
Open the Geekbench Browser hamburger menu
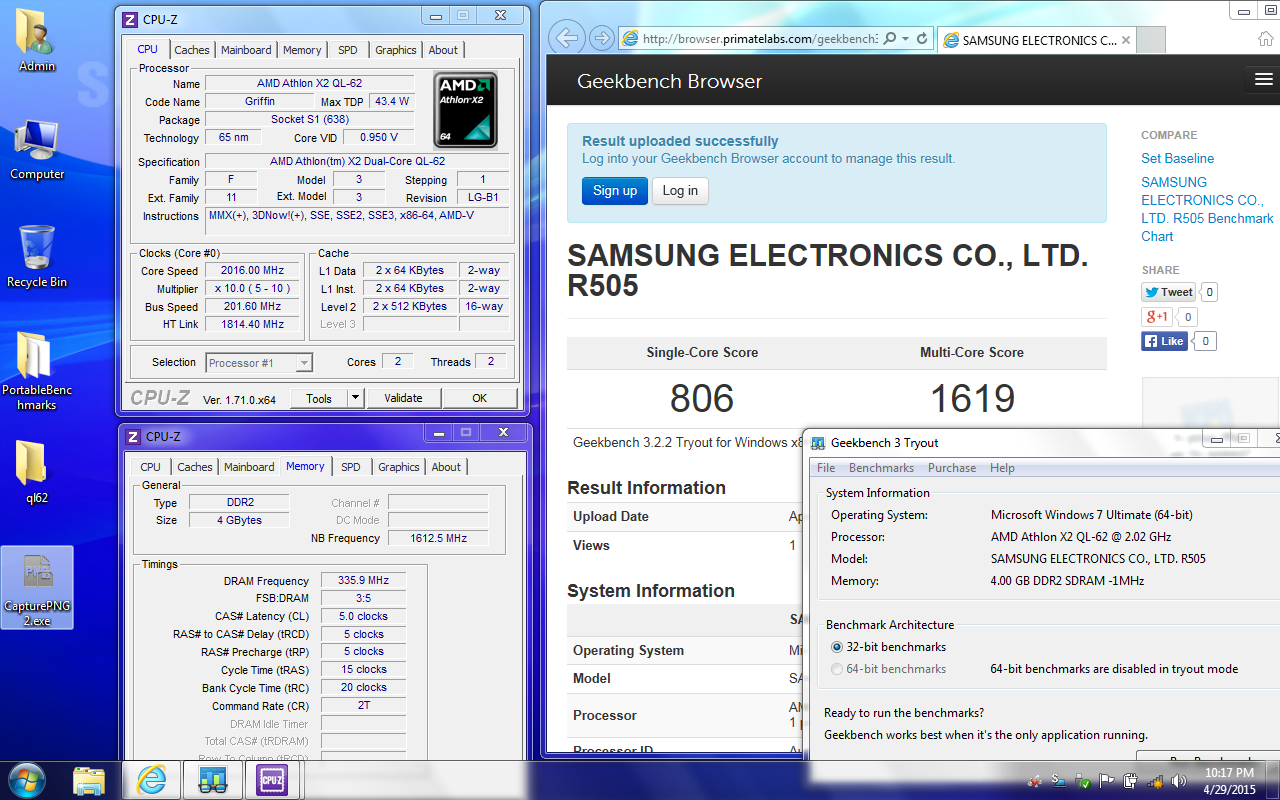click(x=1262, y=80)
